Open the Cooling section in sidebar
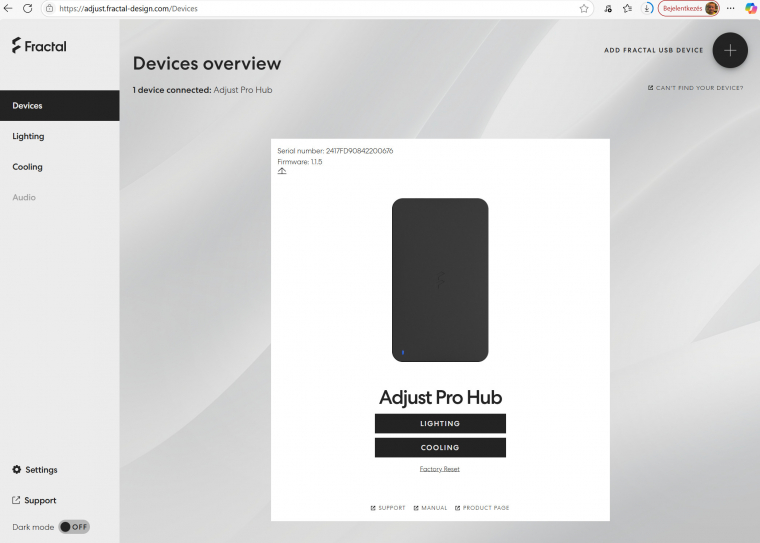The width and height of the screenshot is (760, 543). coord(27,167)
